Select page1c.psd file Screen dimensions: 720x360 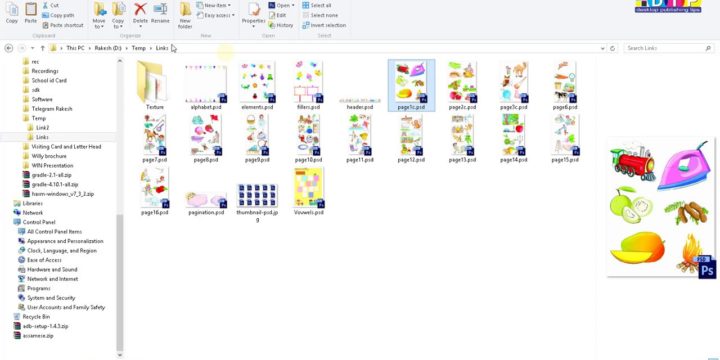(x=411, y=85)
